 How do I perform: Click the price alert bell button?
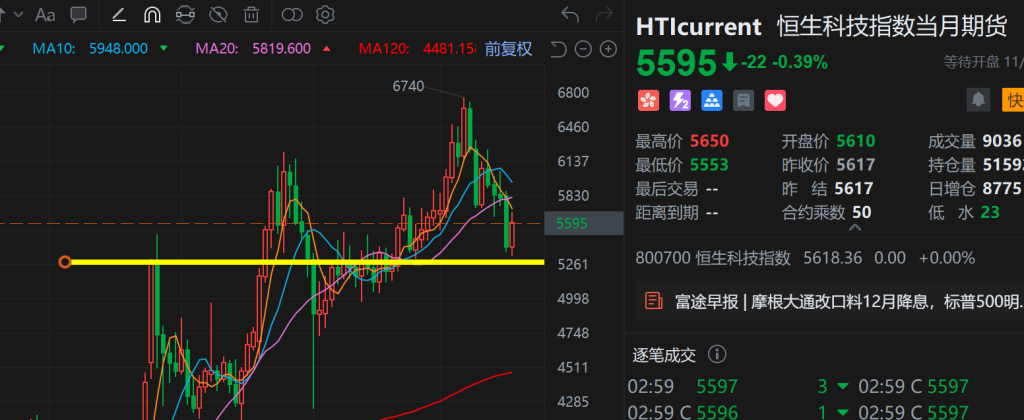978,100
